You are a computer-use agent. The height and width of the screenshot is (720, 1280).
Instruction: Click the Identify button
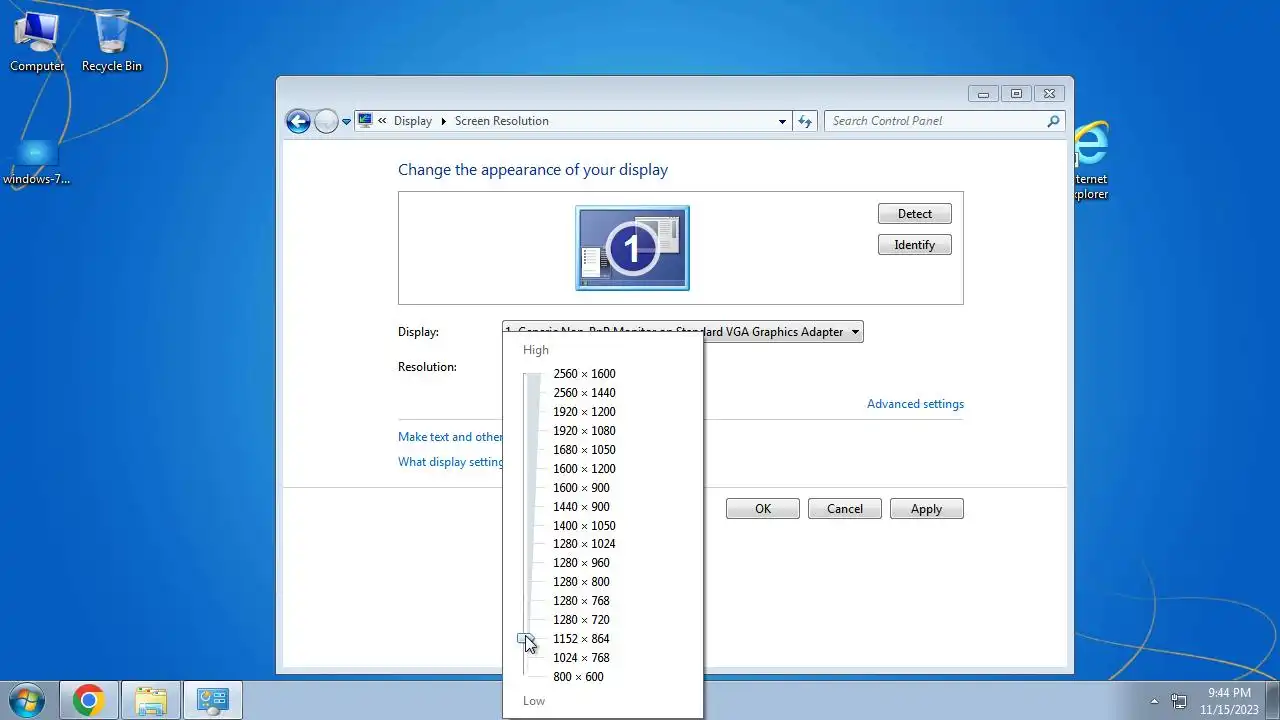[x=914, y=245]
